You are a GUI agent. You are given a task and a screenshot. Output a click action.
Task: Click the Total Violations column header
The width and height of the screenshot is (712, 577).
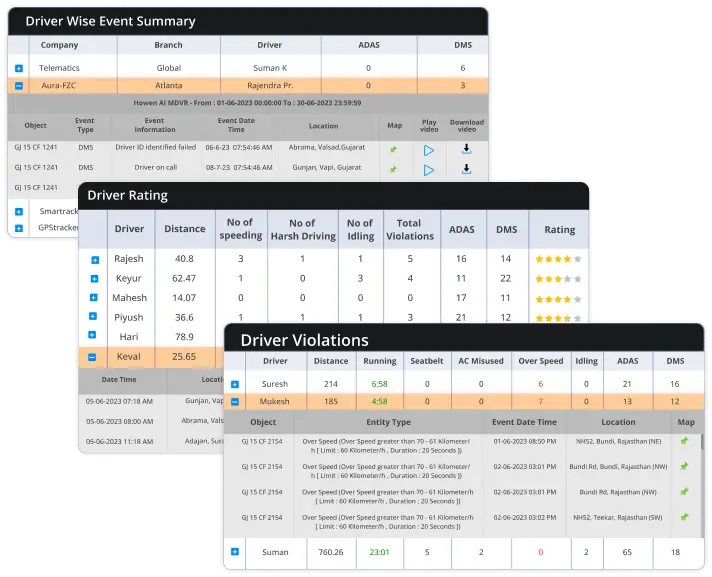pos(410,229)
